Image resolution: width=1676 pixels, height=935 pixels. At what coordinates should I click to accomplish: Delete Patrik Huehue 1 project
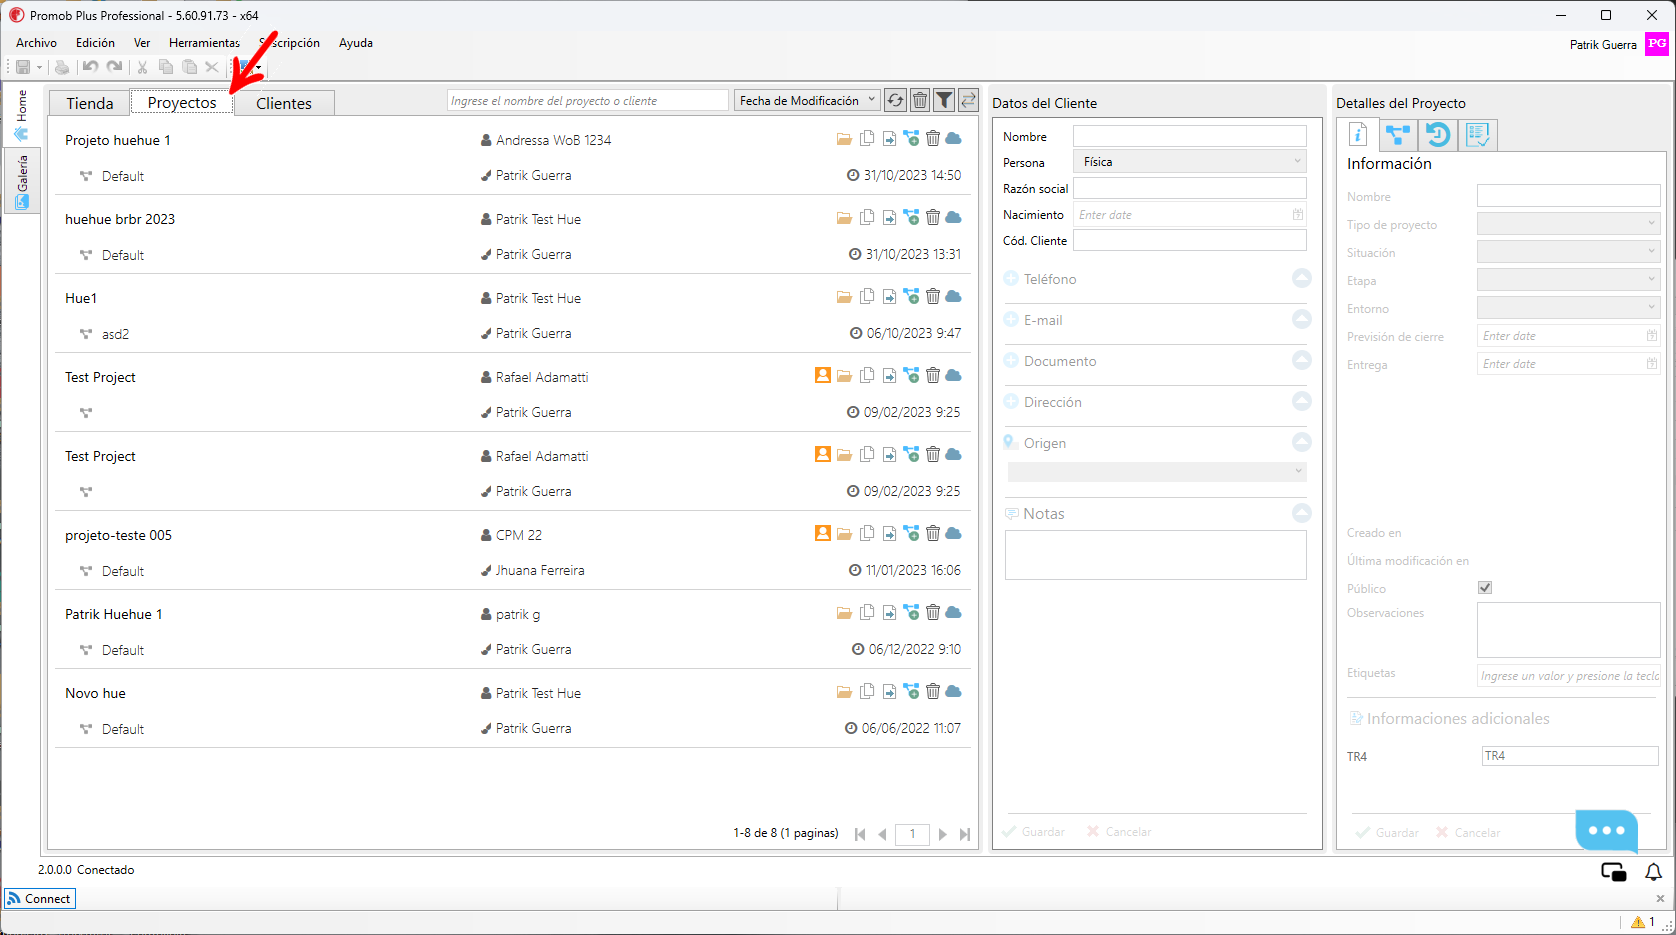coord(933,612)
